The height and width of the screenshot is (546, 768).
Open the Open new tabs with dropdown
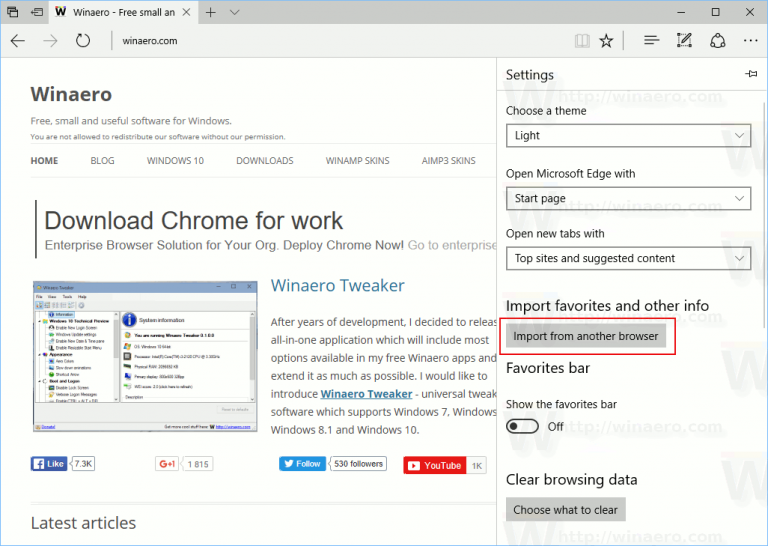pyautogui.click(x=628, y=259)
